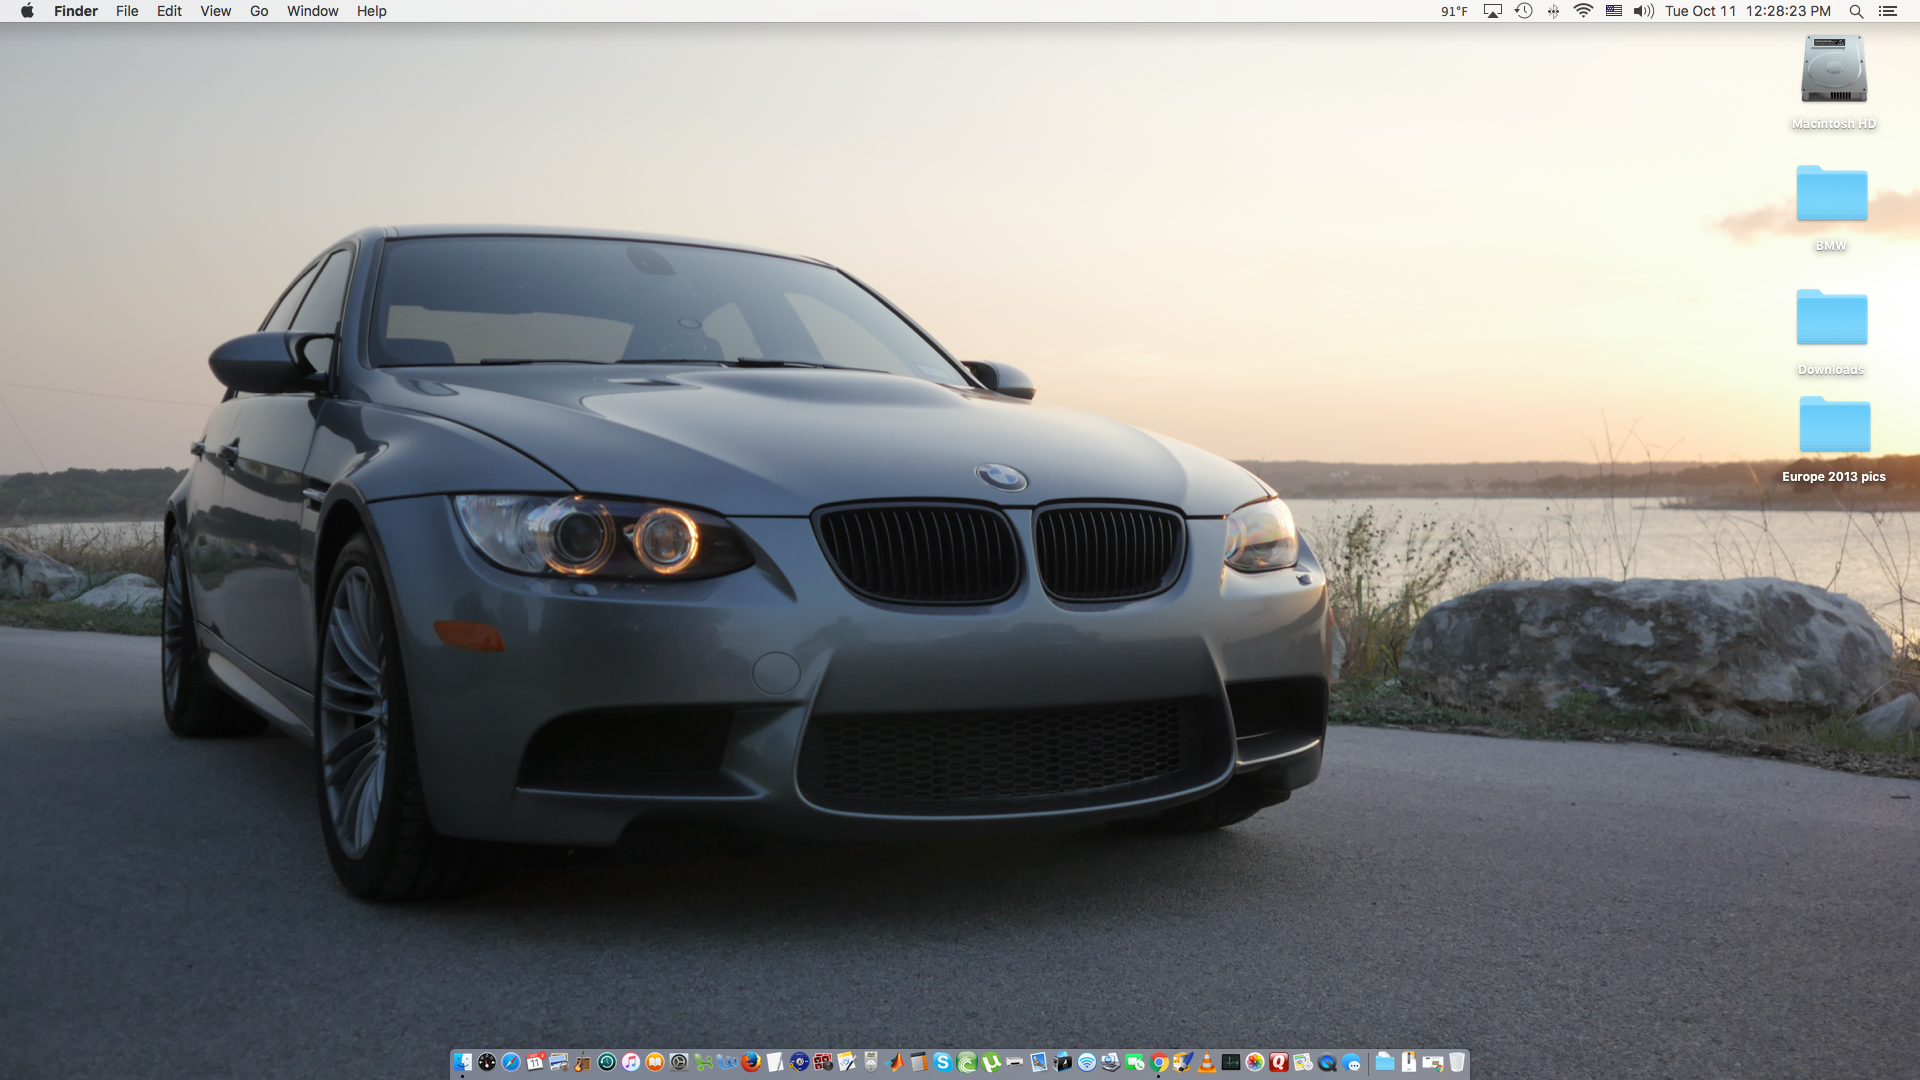
Task: Launch QuickTime Player icon
Action: [1327, 1062]
